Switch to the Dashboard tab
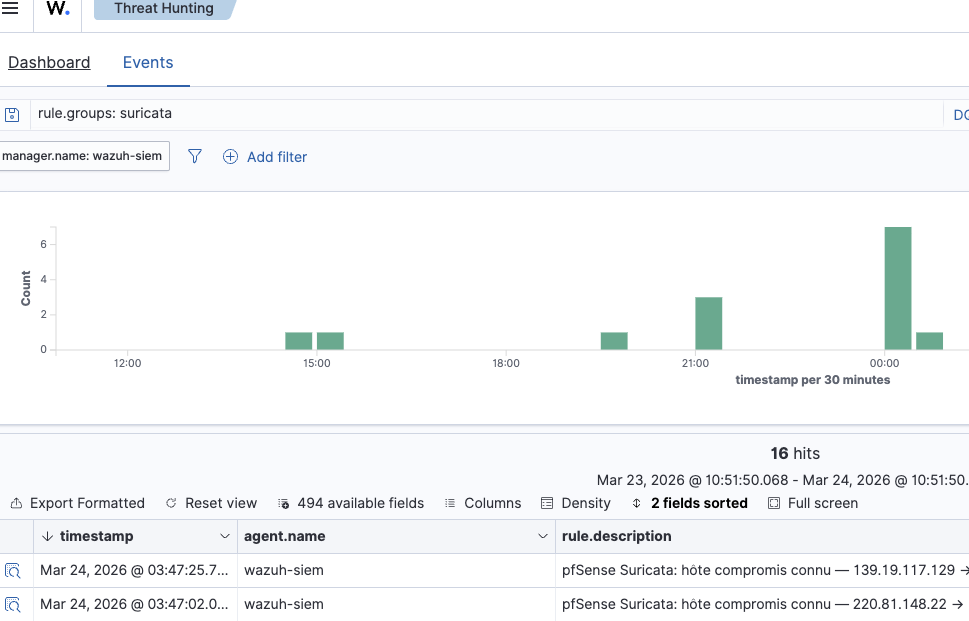This screenshot has height=621, width=969. coord(49,62)
